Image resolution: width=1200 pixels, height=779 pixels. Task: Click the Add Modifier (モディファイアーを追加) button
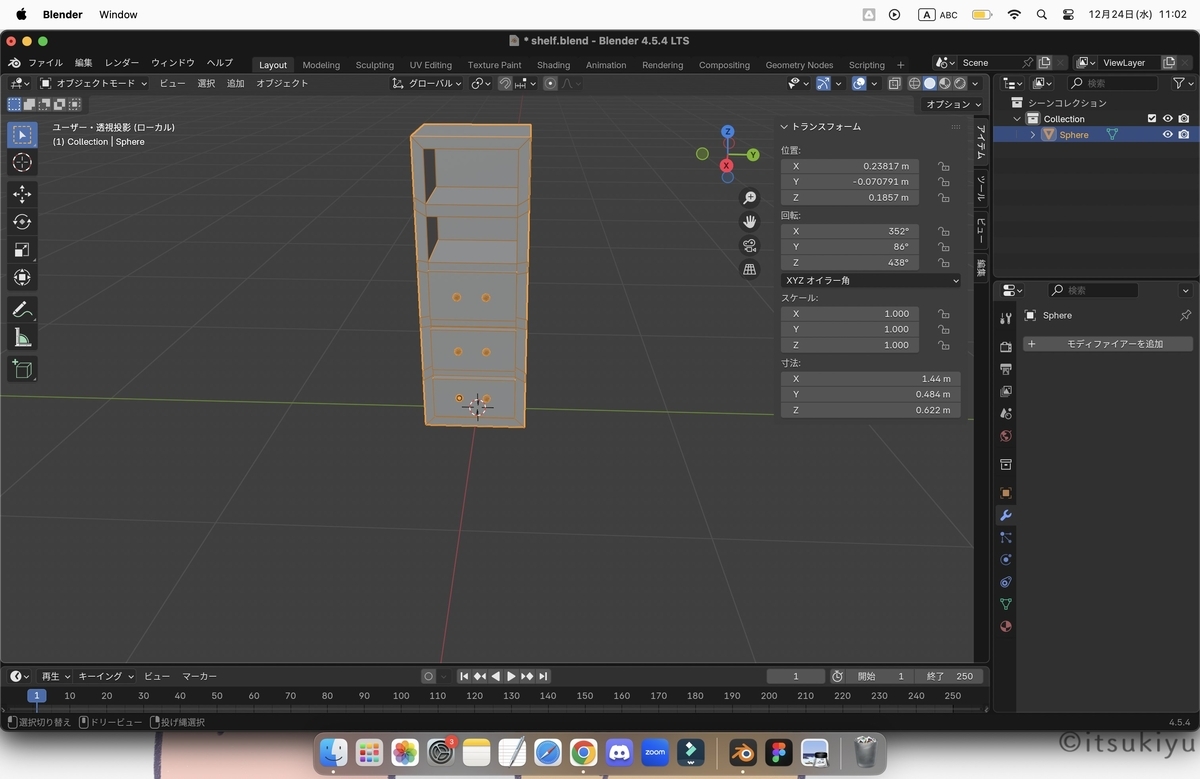point(1107,344)
